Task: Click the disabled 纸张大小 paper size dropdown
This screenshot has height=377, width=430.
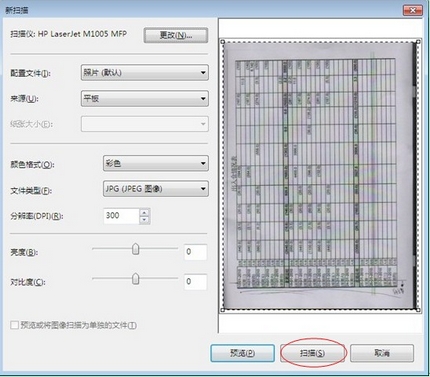Action: pyautogui.click(x=145, y=124)
